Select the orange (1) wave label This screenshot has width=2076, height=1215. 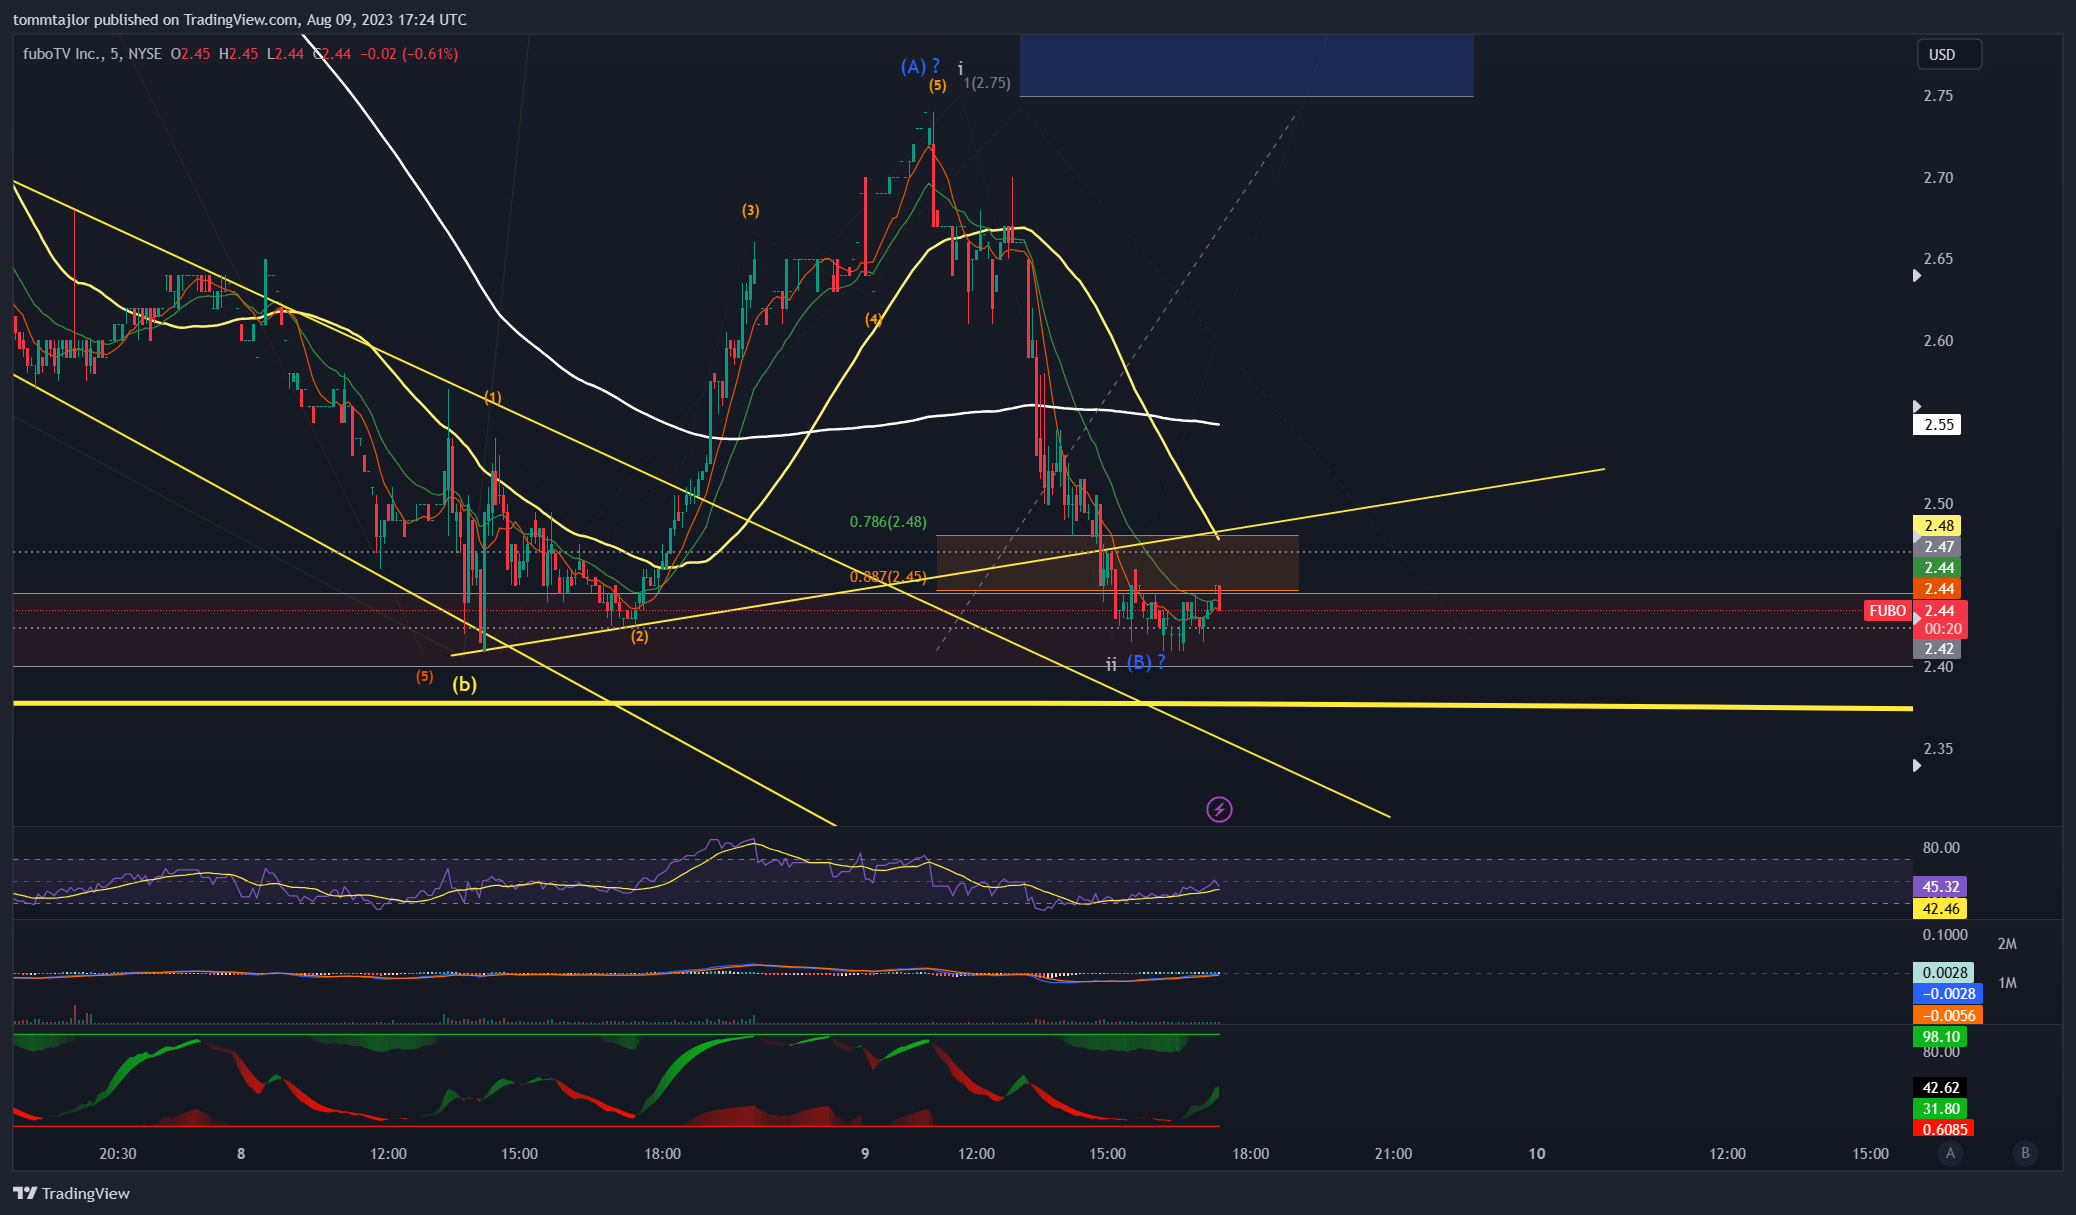pos(493,398)
